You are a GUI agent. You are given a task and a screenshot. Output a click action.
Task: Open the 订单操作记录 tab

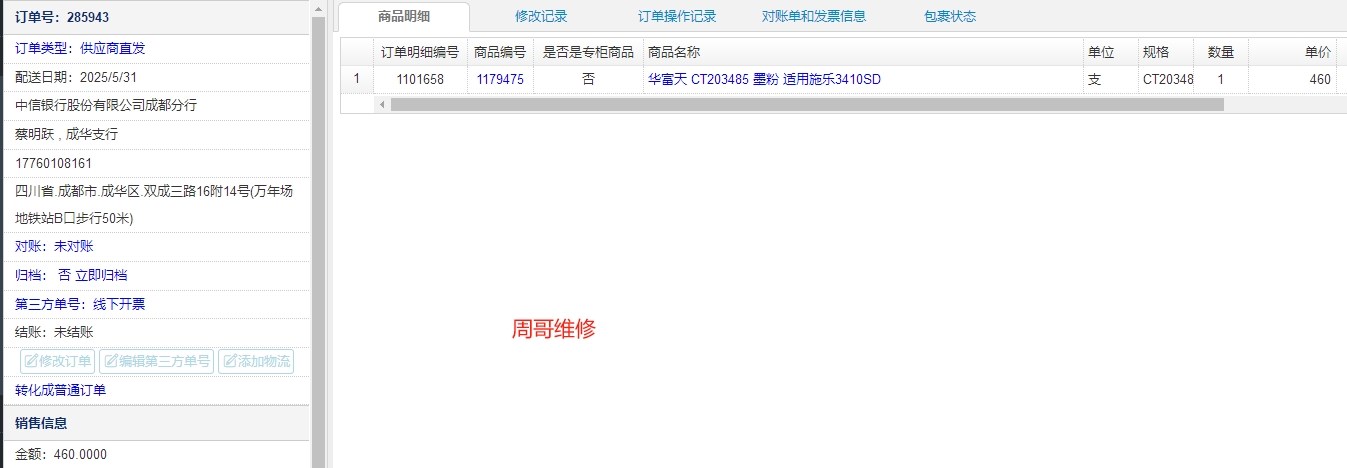point(677,16)
